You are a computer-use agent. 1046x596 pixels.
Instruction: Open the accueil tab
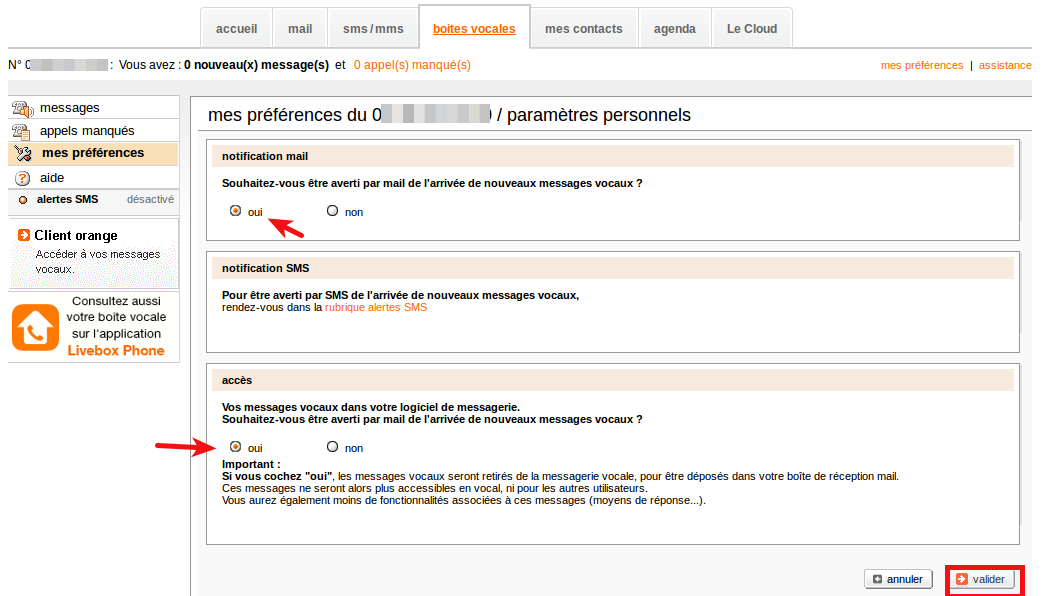coord(236,29)
